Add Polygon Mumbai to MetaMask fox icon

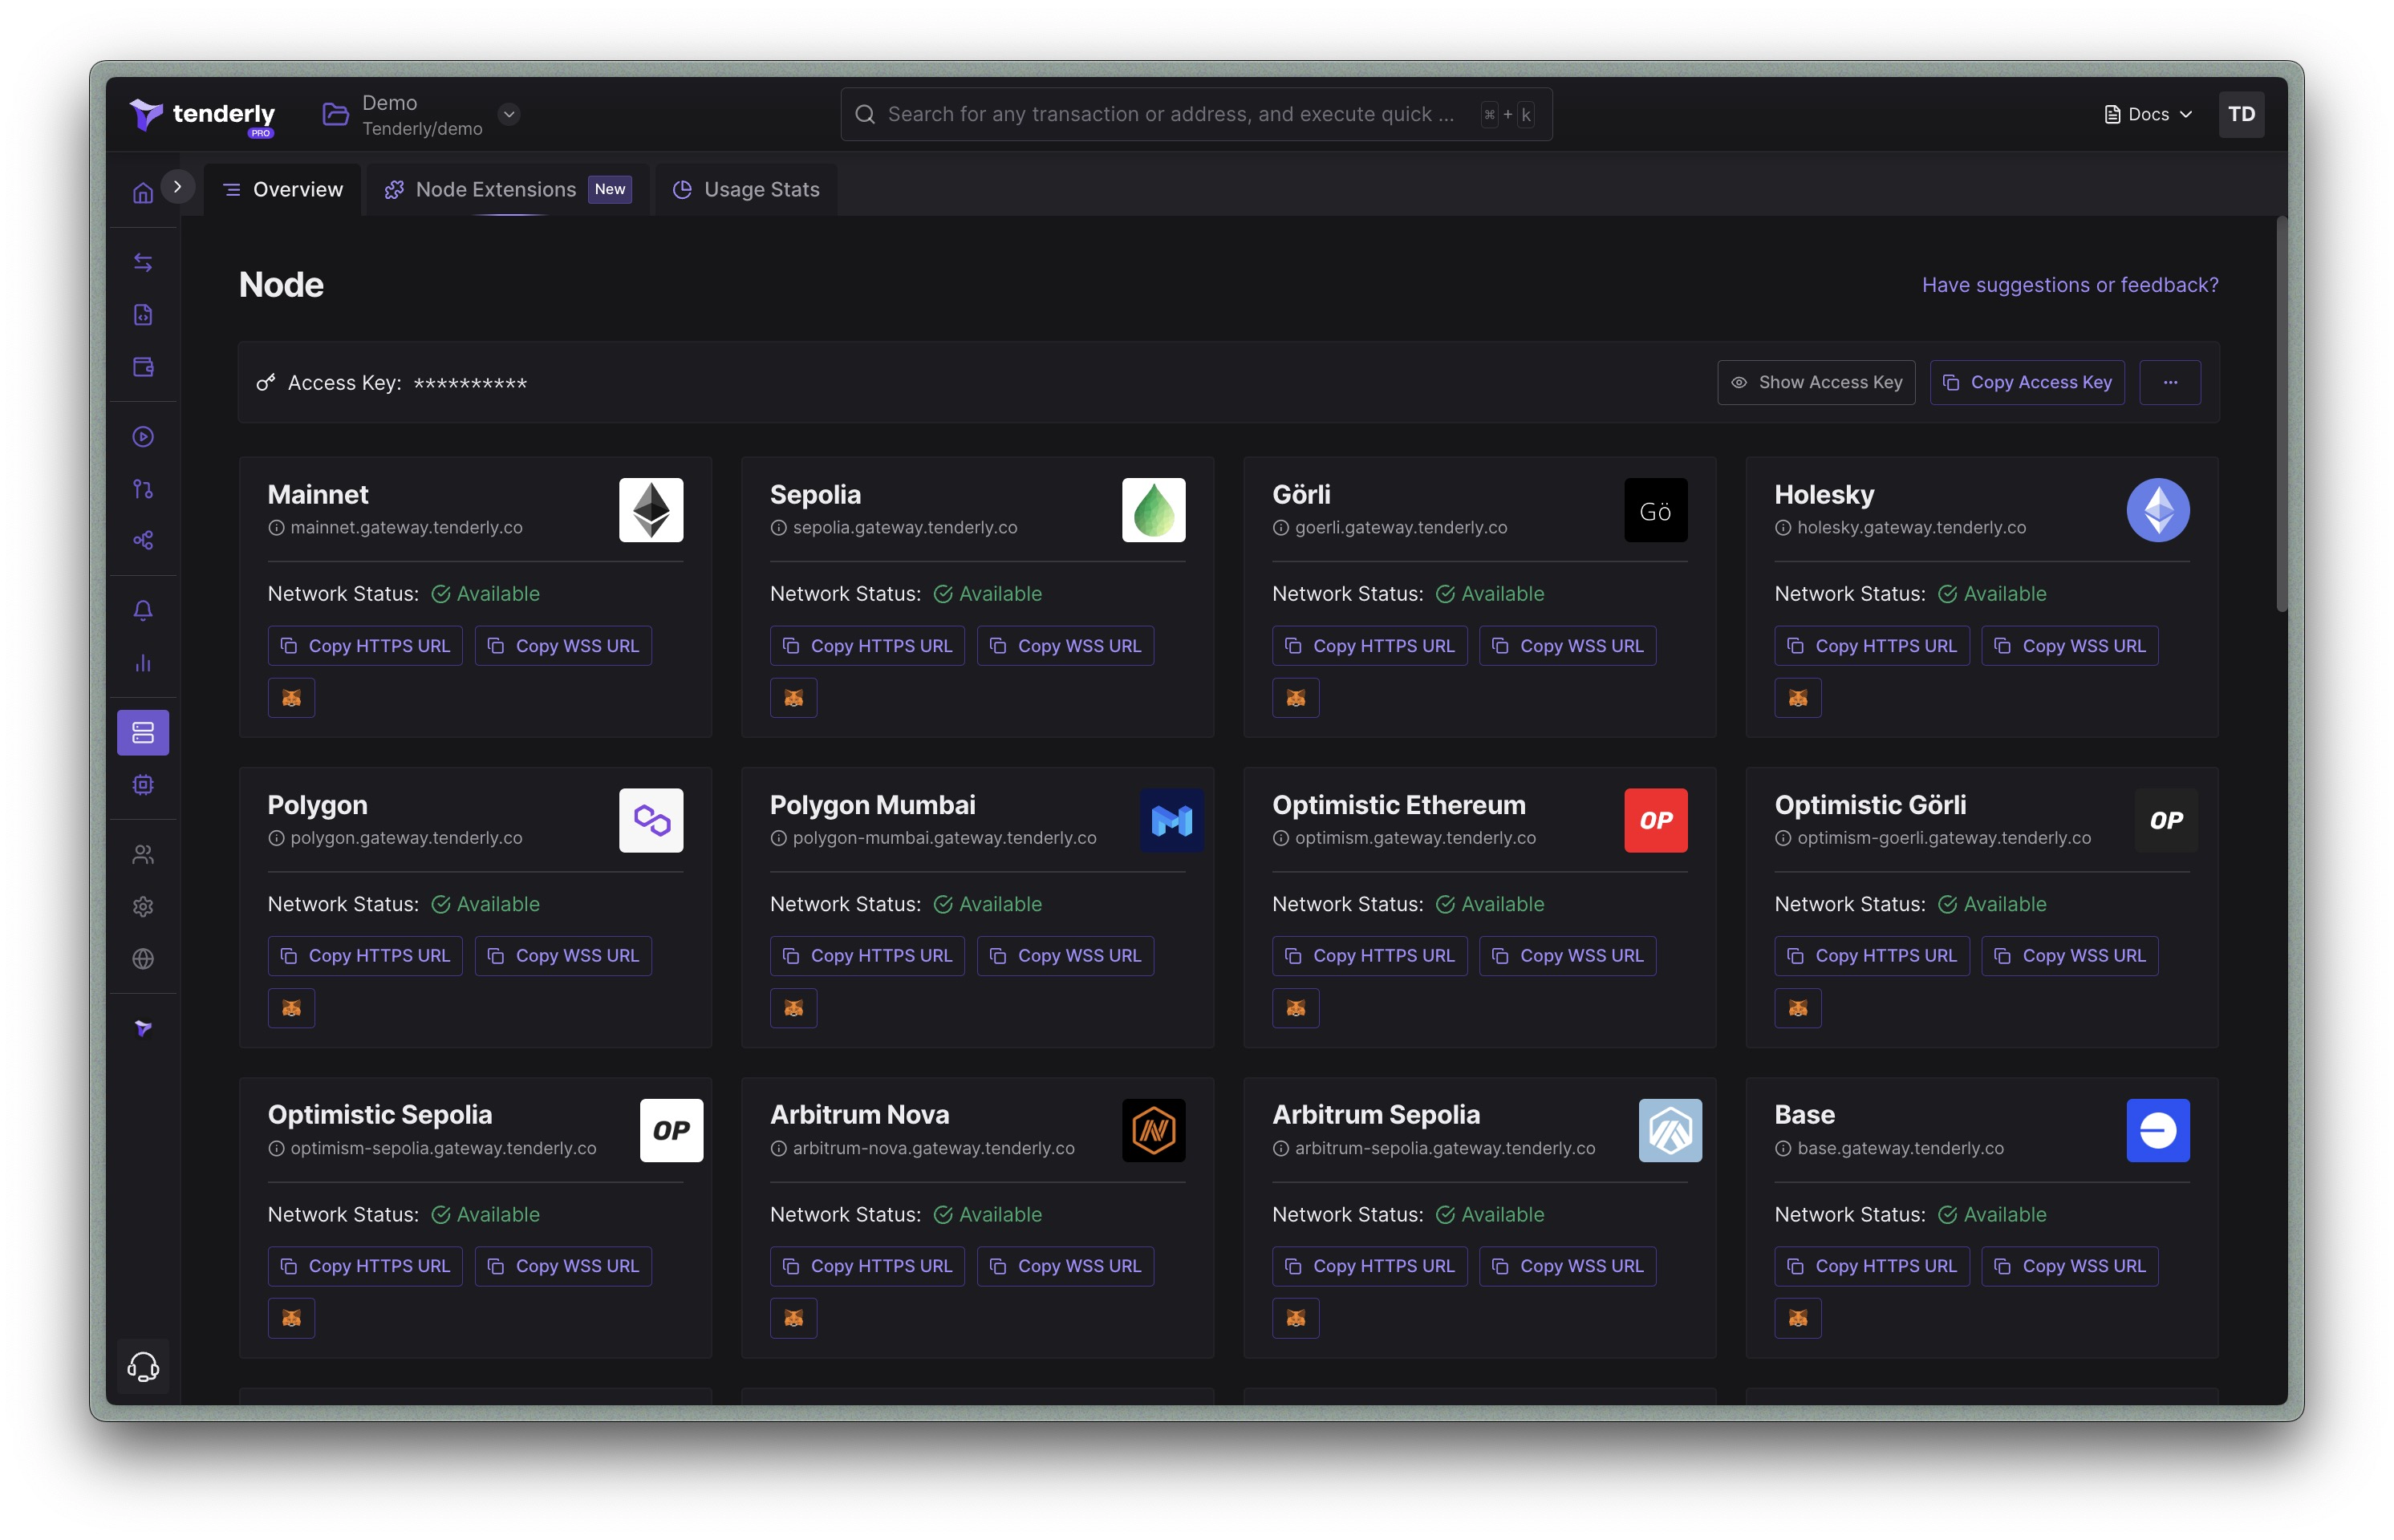[x=793, y=1008]
